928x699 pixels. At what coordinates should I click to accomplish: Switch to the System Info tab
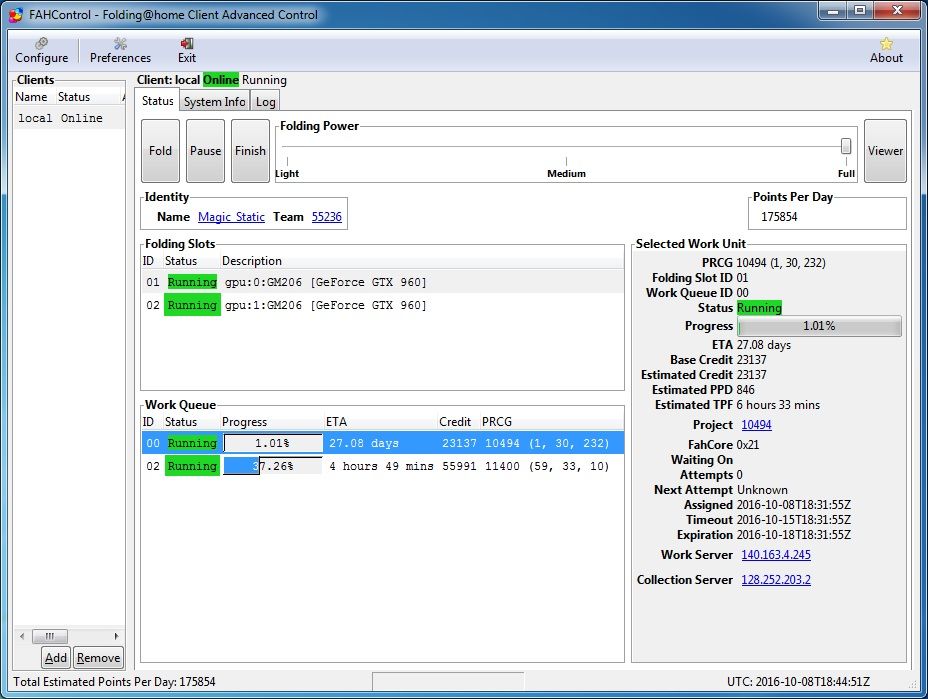(214, 102)
